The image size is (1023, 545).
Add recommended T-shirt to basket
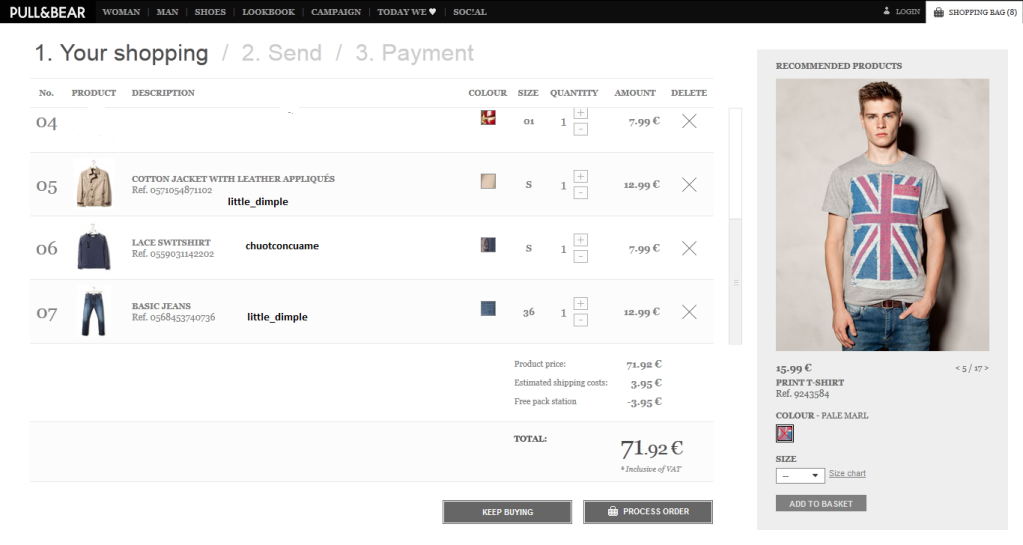820,504
